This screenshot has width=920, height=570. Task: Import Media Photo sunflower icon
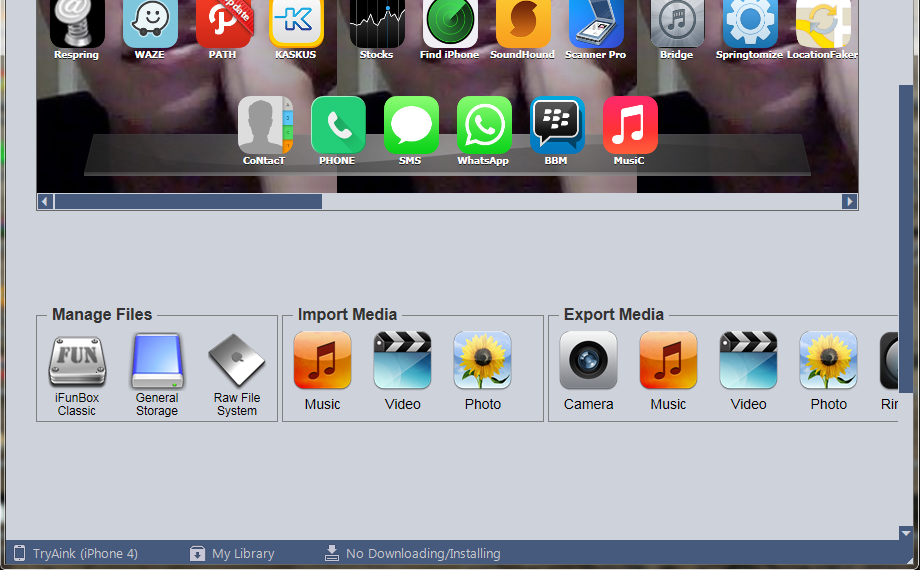pyautogui.click(x=482, y=360)
